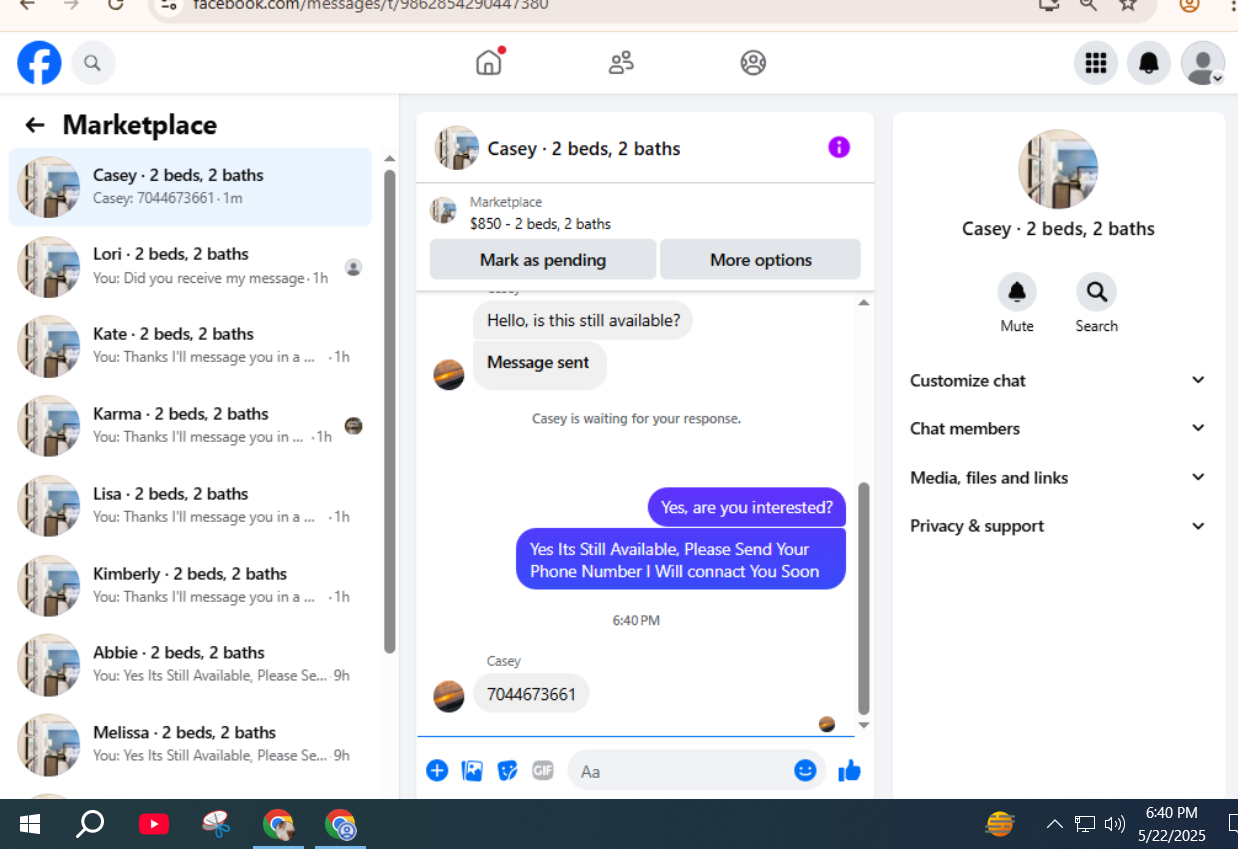Open the Groups icon in top navigation
This screenshot has width=1238, height=849.
753,63
